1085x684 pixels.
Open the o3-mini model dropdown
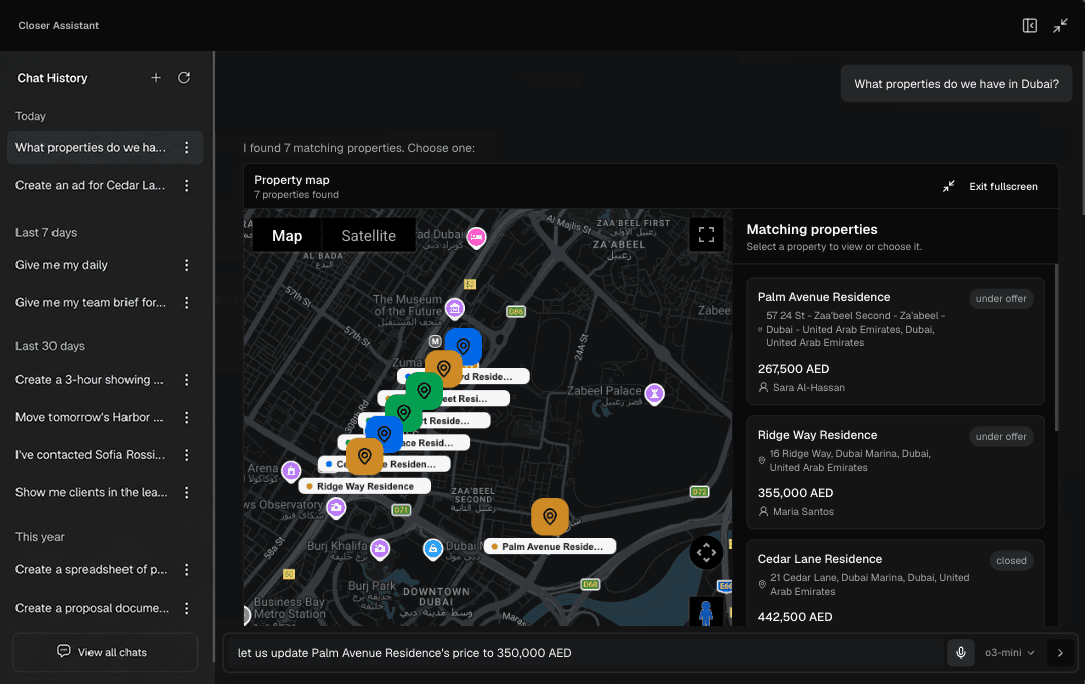[1009, 652]
